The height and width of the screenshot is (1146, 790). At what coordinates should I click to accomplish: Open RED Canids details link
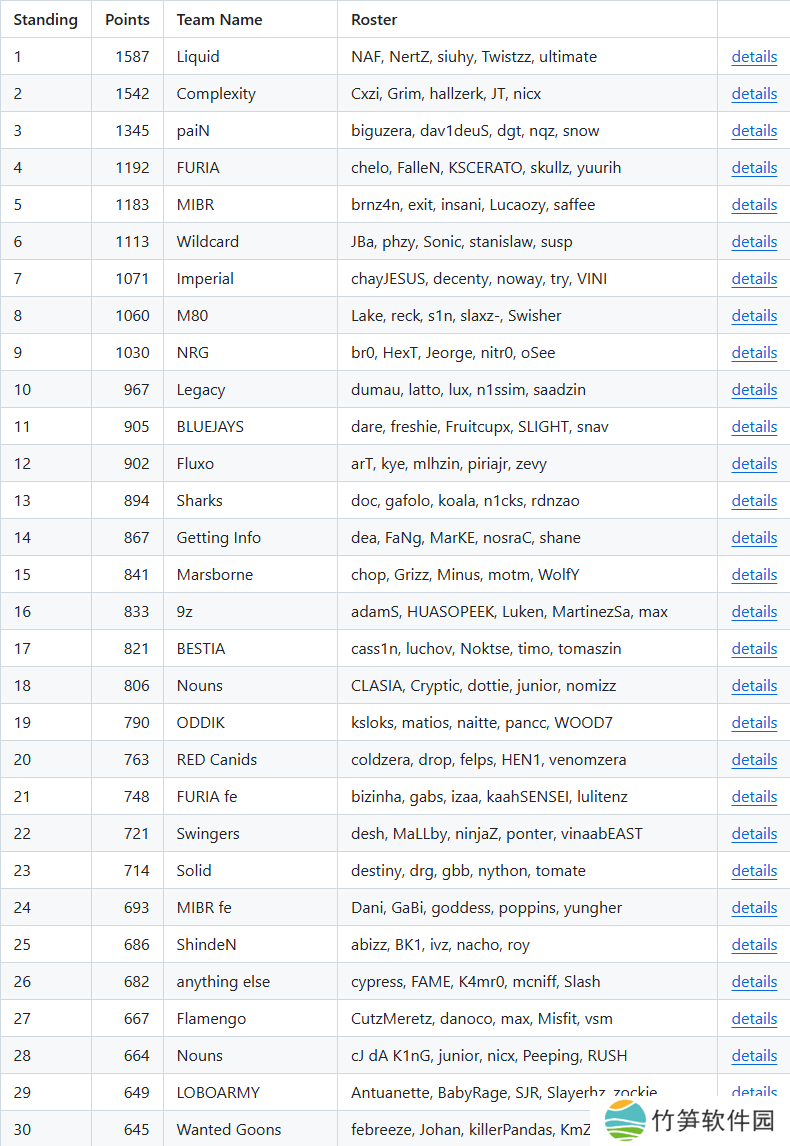pos(754,760)
